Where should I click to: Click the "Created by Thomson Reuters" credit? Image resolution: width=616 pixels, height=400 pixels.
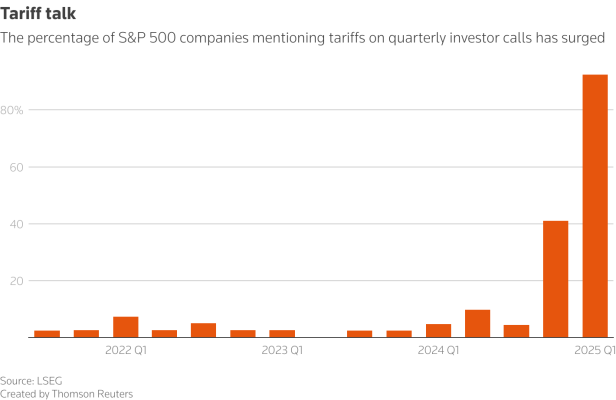tap(66, 393)
